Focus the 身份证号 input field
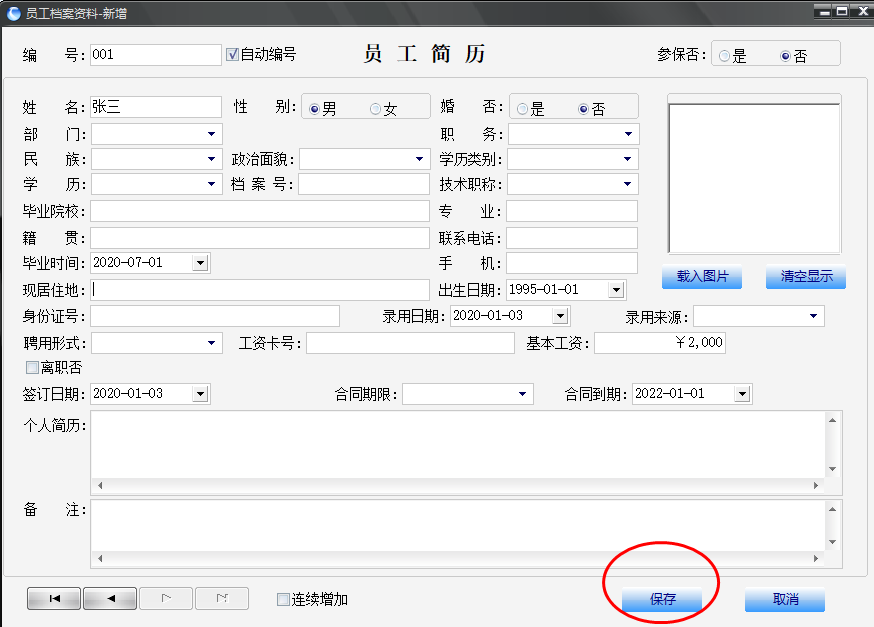The image size is (874, 627). pos(215,316)
